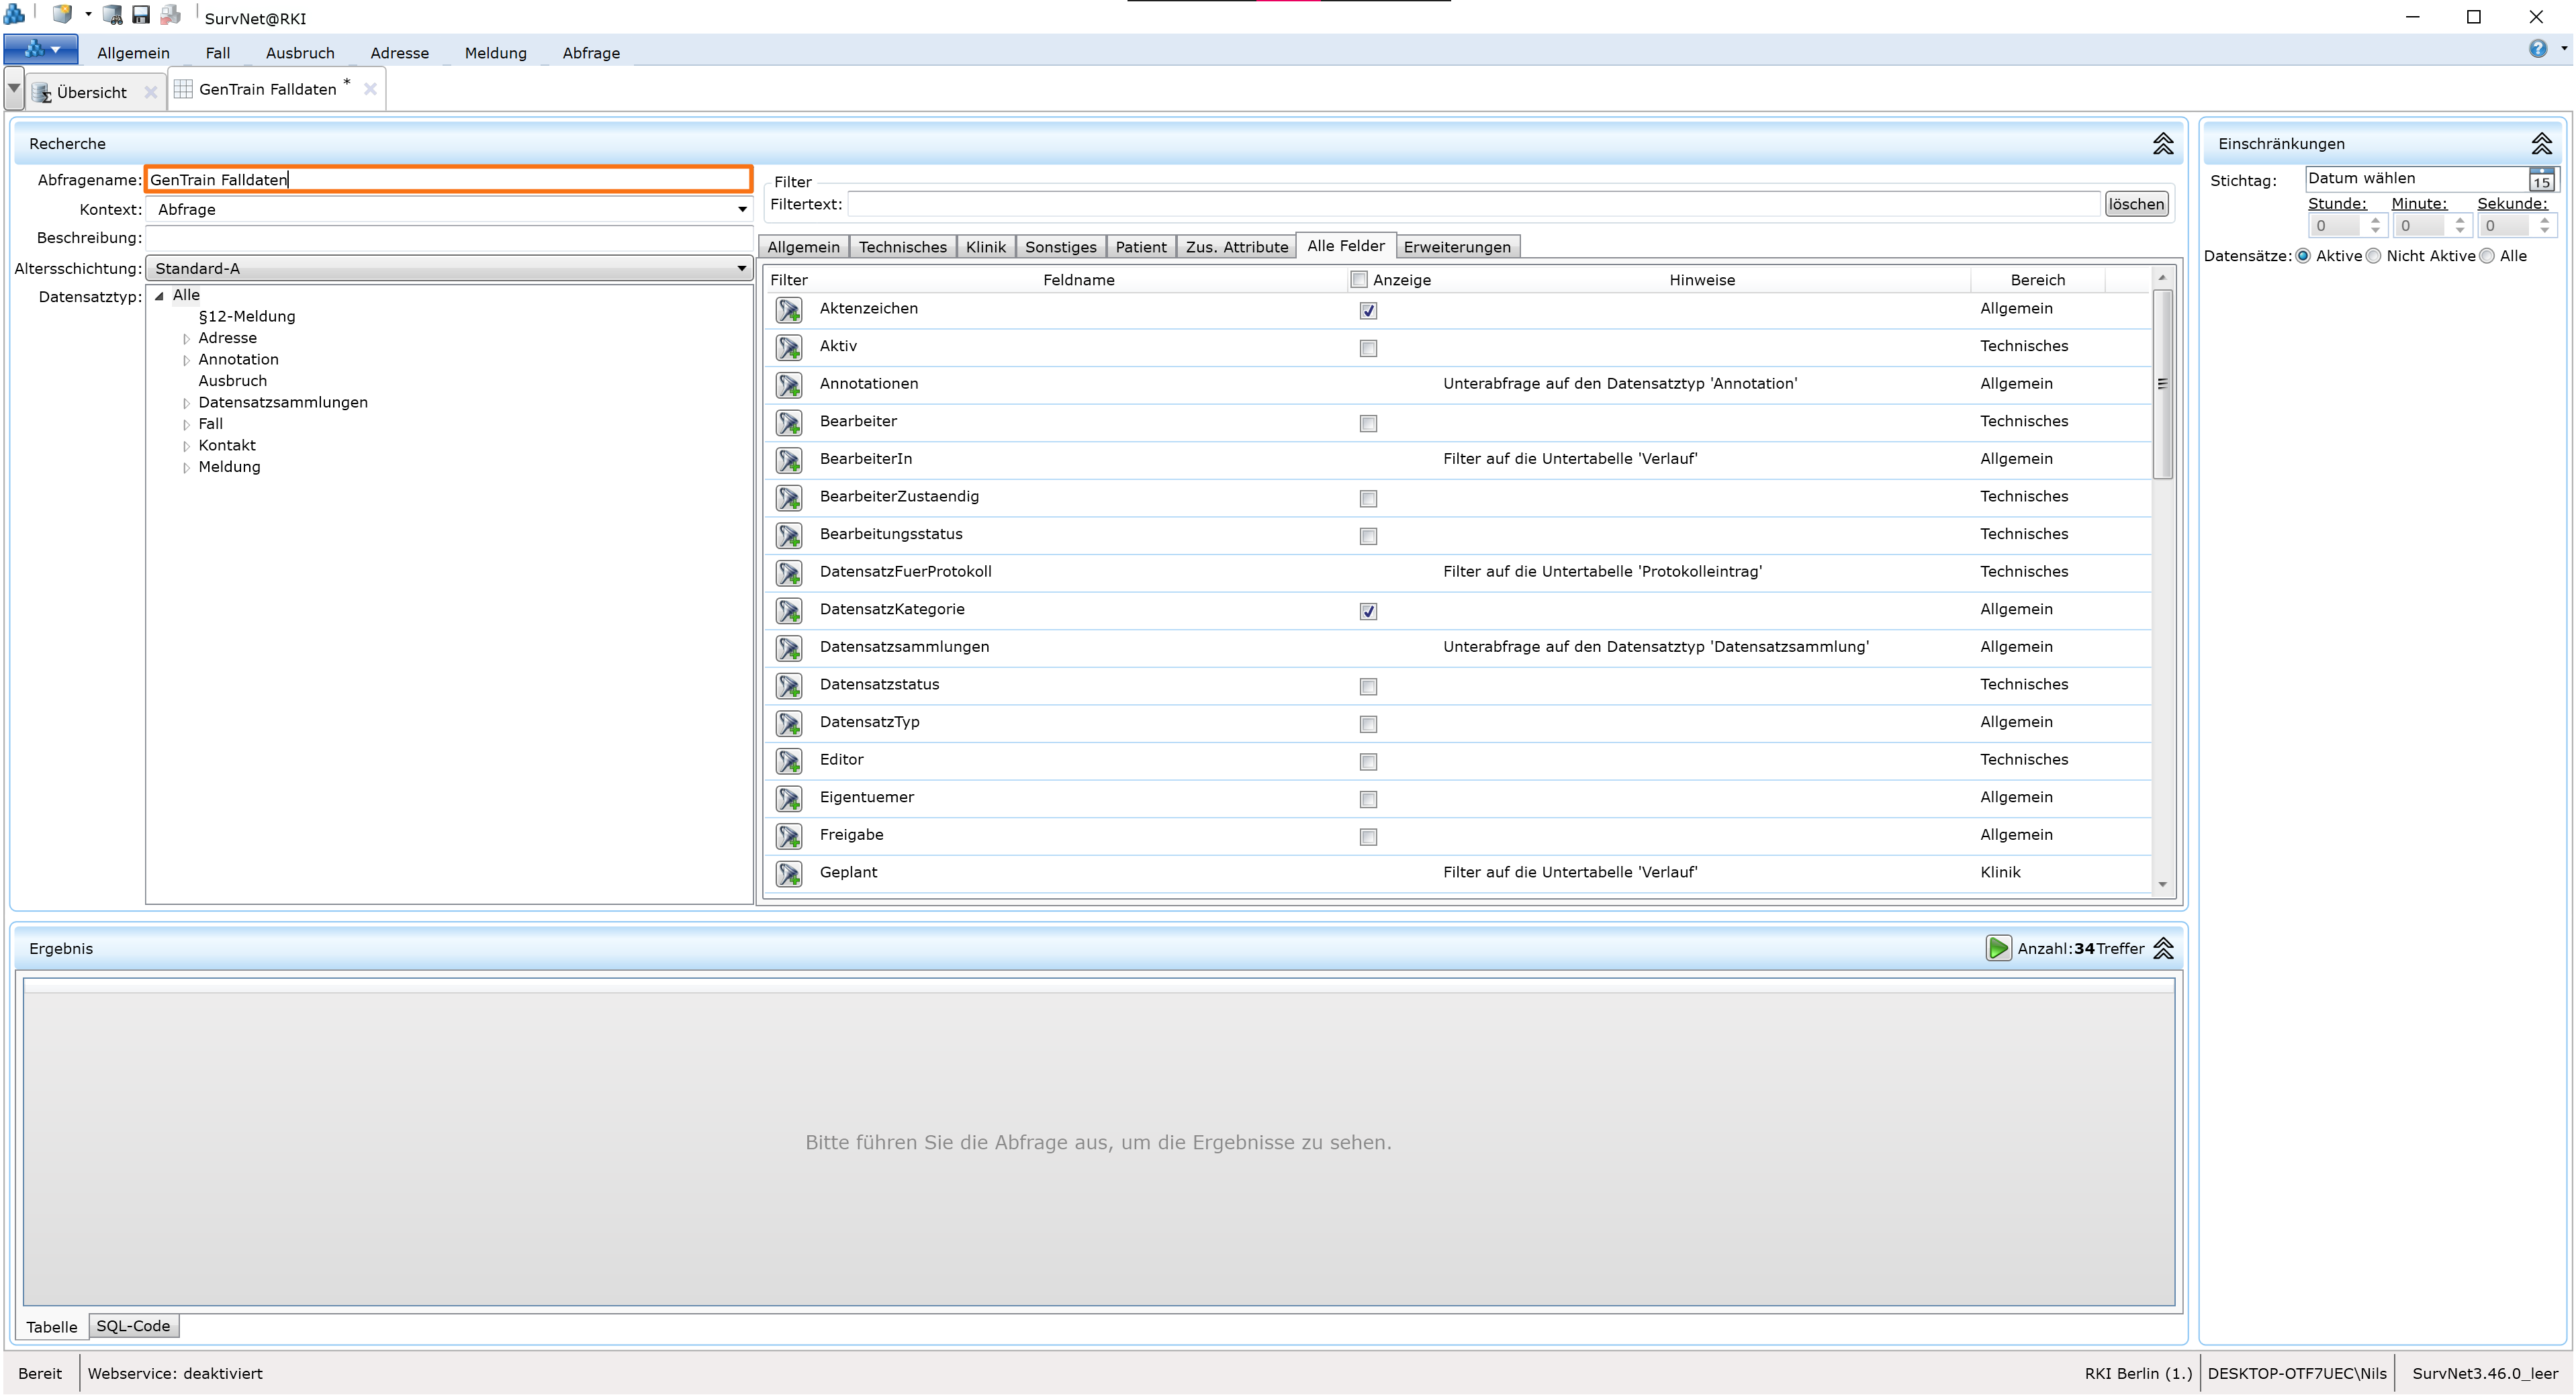Click inside the Filtertext input field
This screenshot has width=2576, height=1395.
(x=1400, y=204)
